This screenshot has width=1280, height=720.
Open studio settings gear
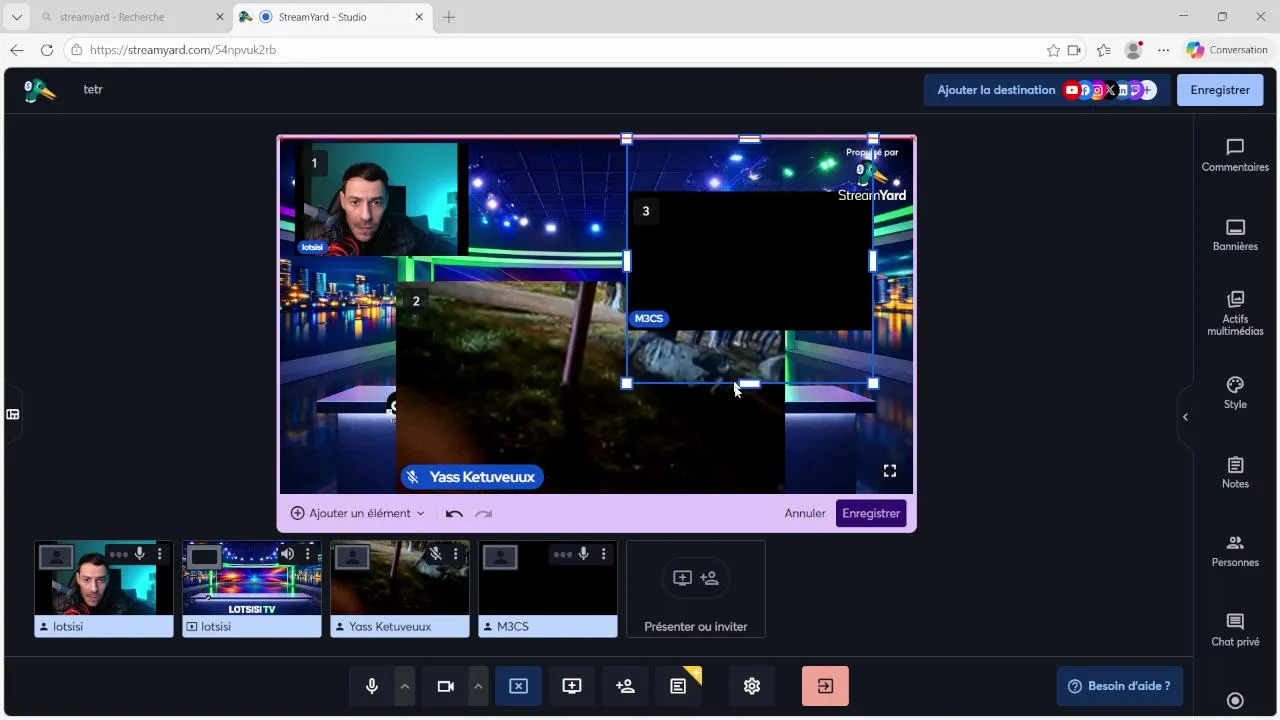752,686
